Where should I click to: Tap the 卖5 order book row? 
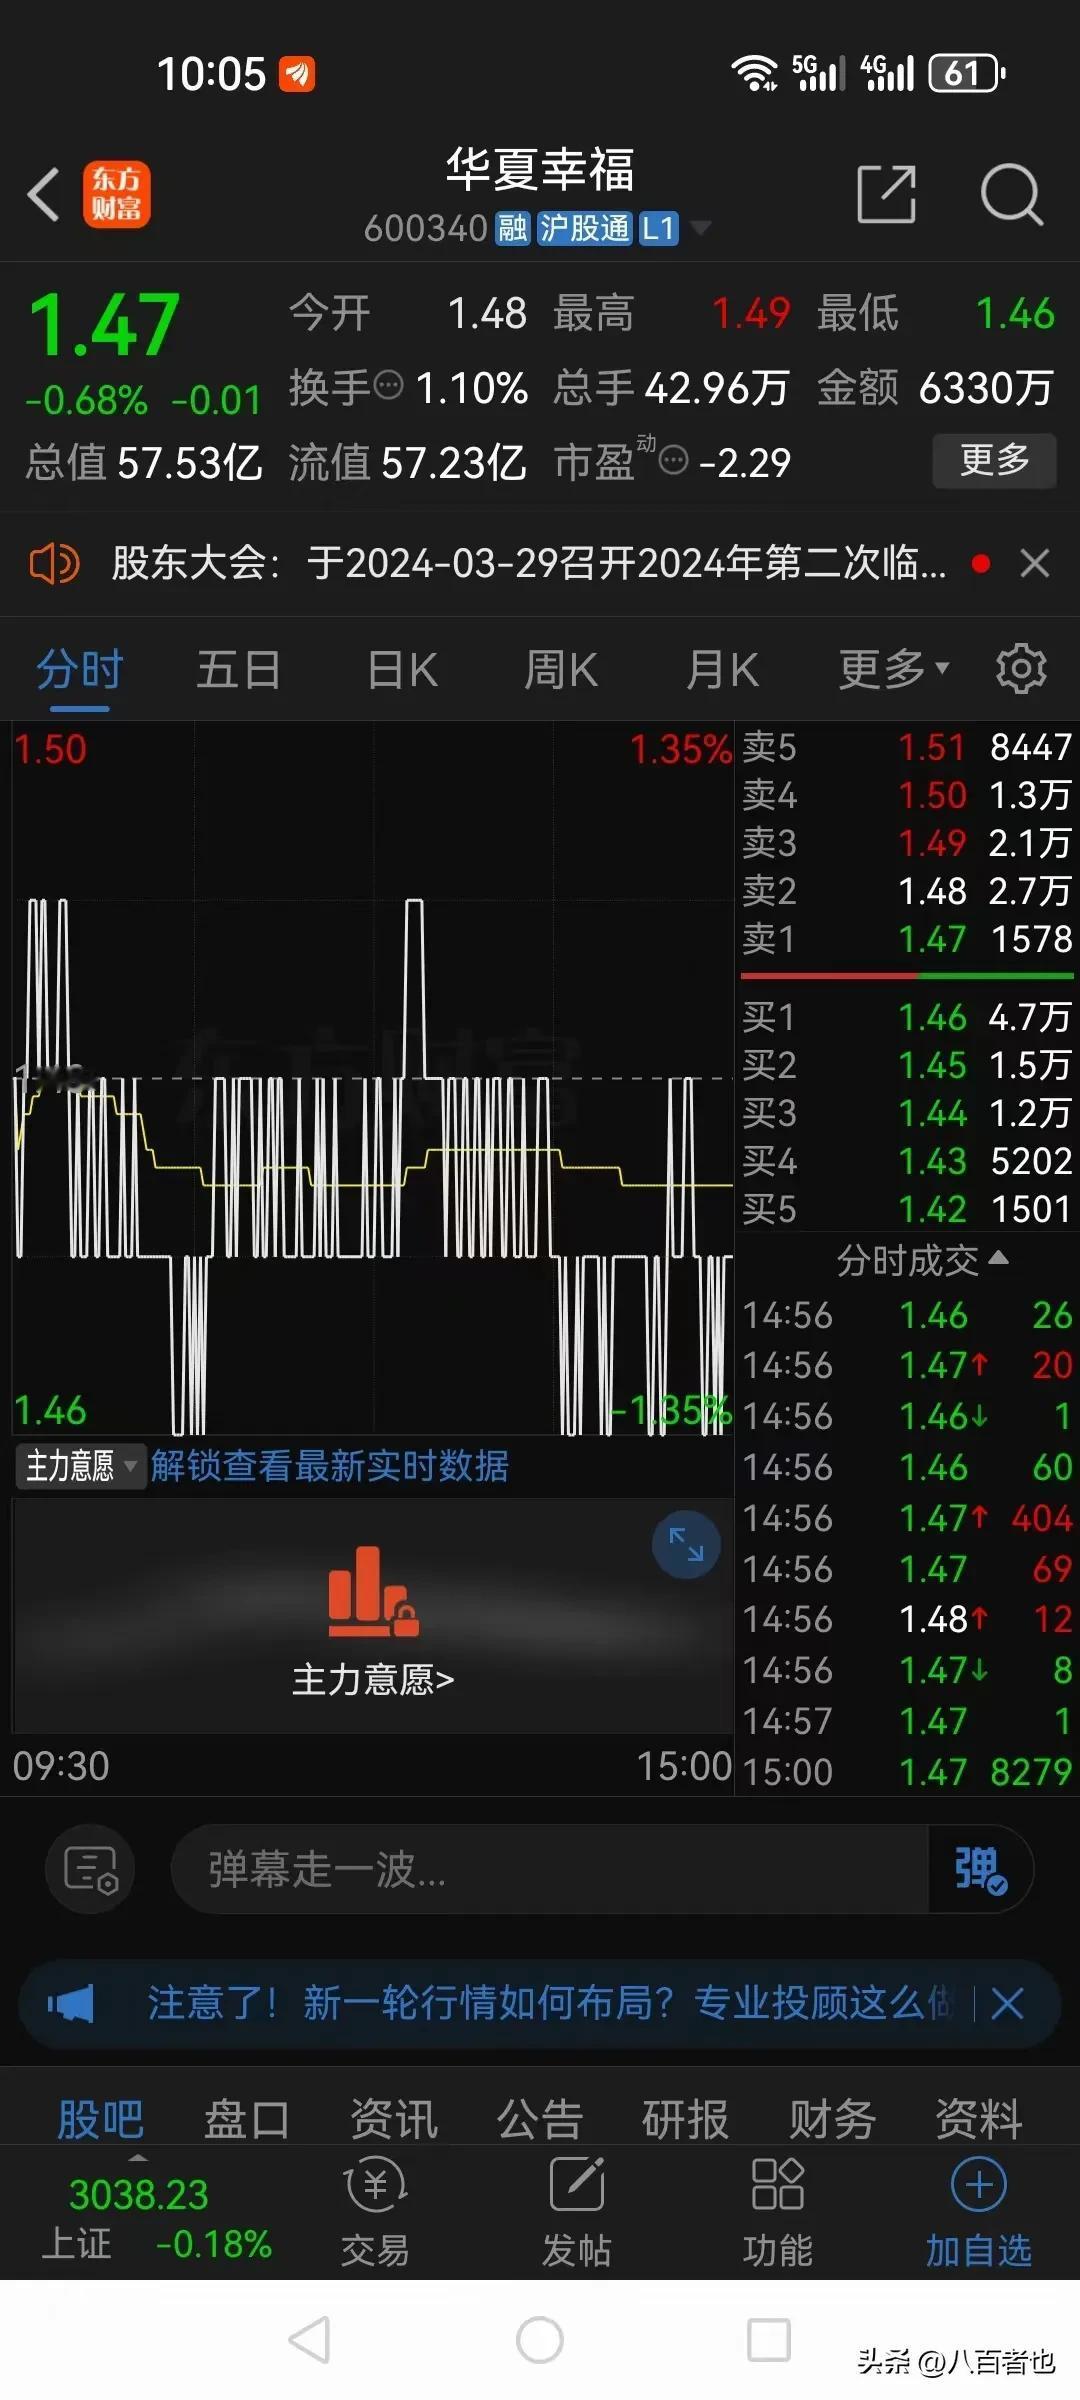tap(907, 747)
